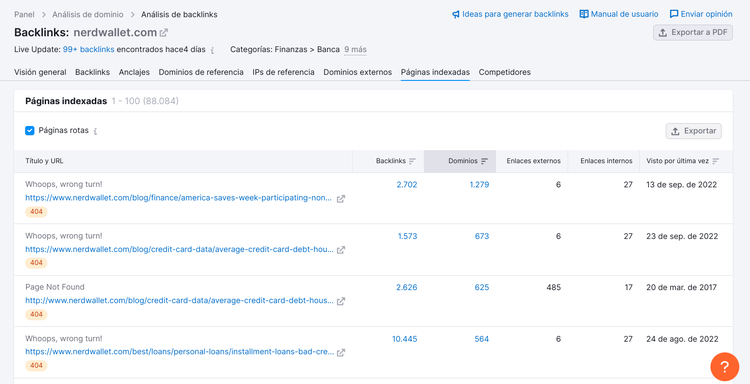Open Dominios de referencia tab
The image size is (750, 384).
(x=201, y=72)
